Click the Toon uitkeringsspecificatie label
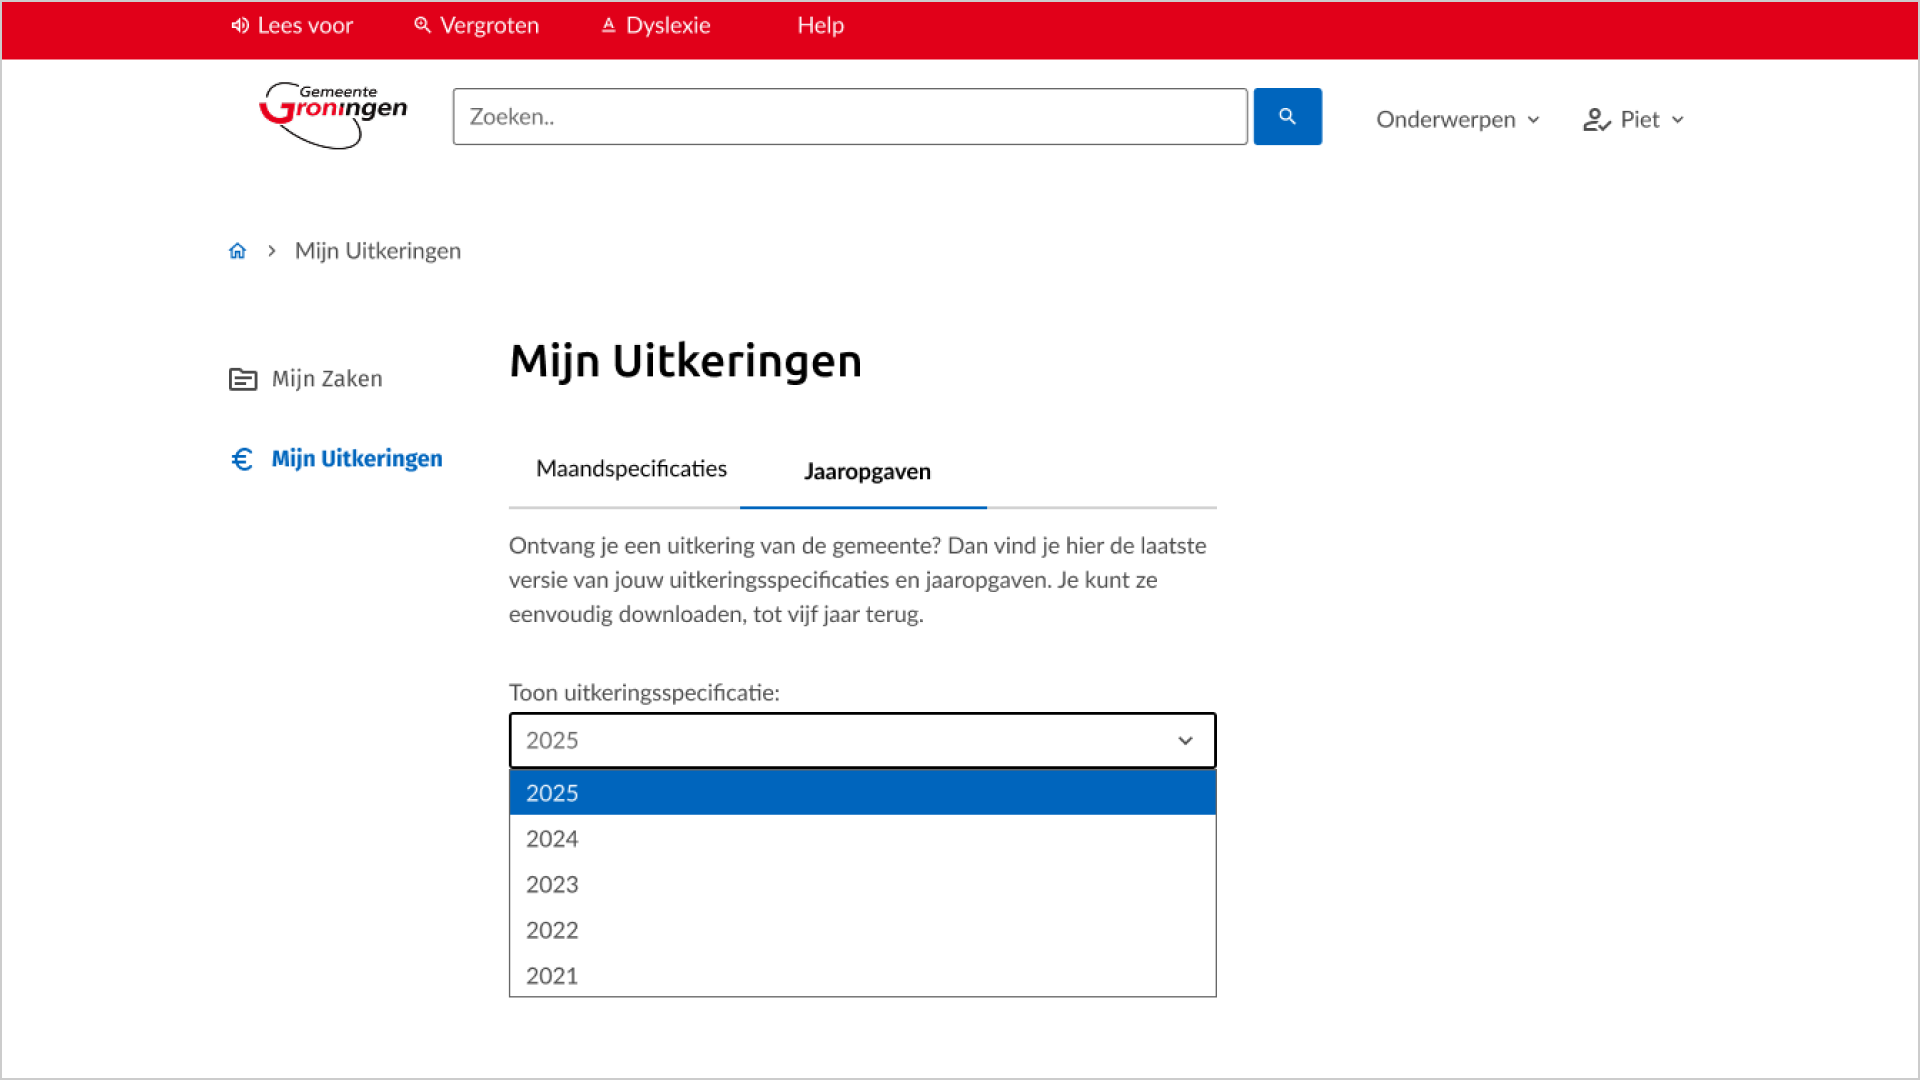This screenshot has width=1920, height=1080. click(644, 693)
